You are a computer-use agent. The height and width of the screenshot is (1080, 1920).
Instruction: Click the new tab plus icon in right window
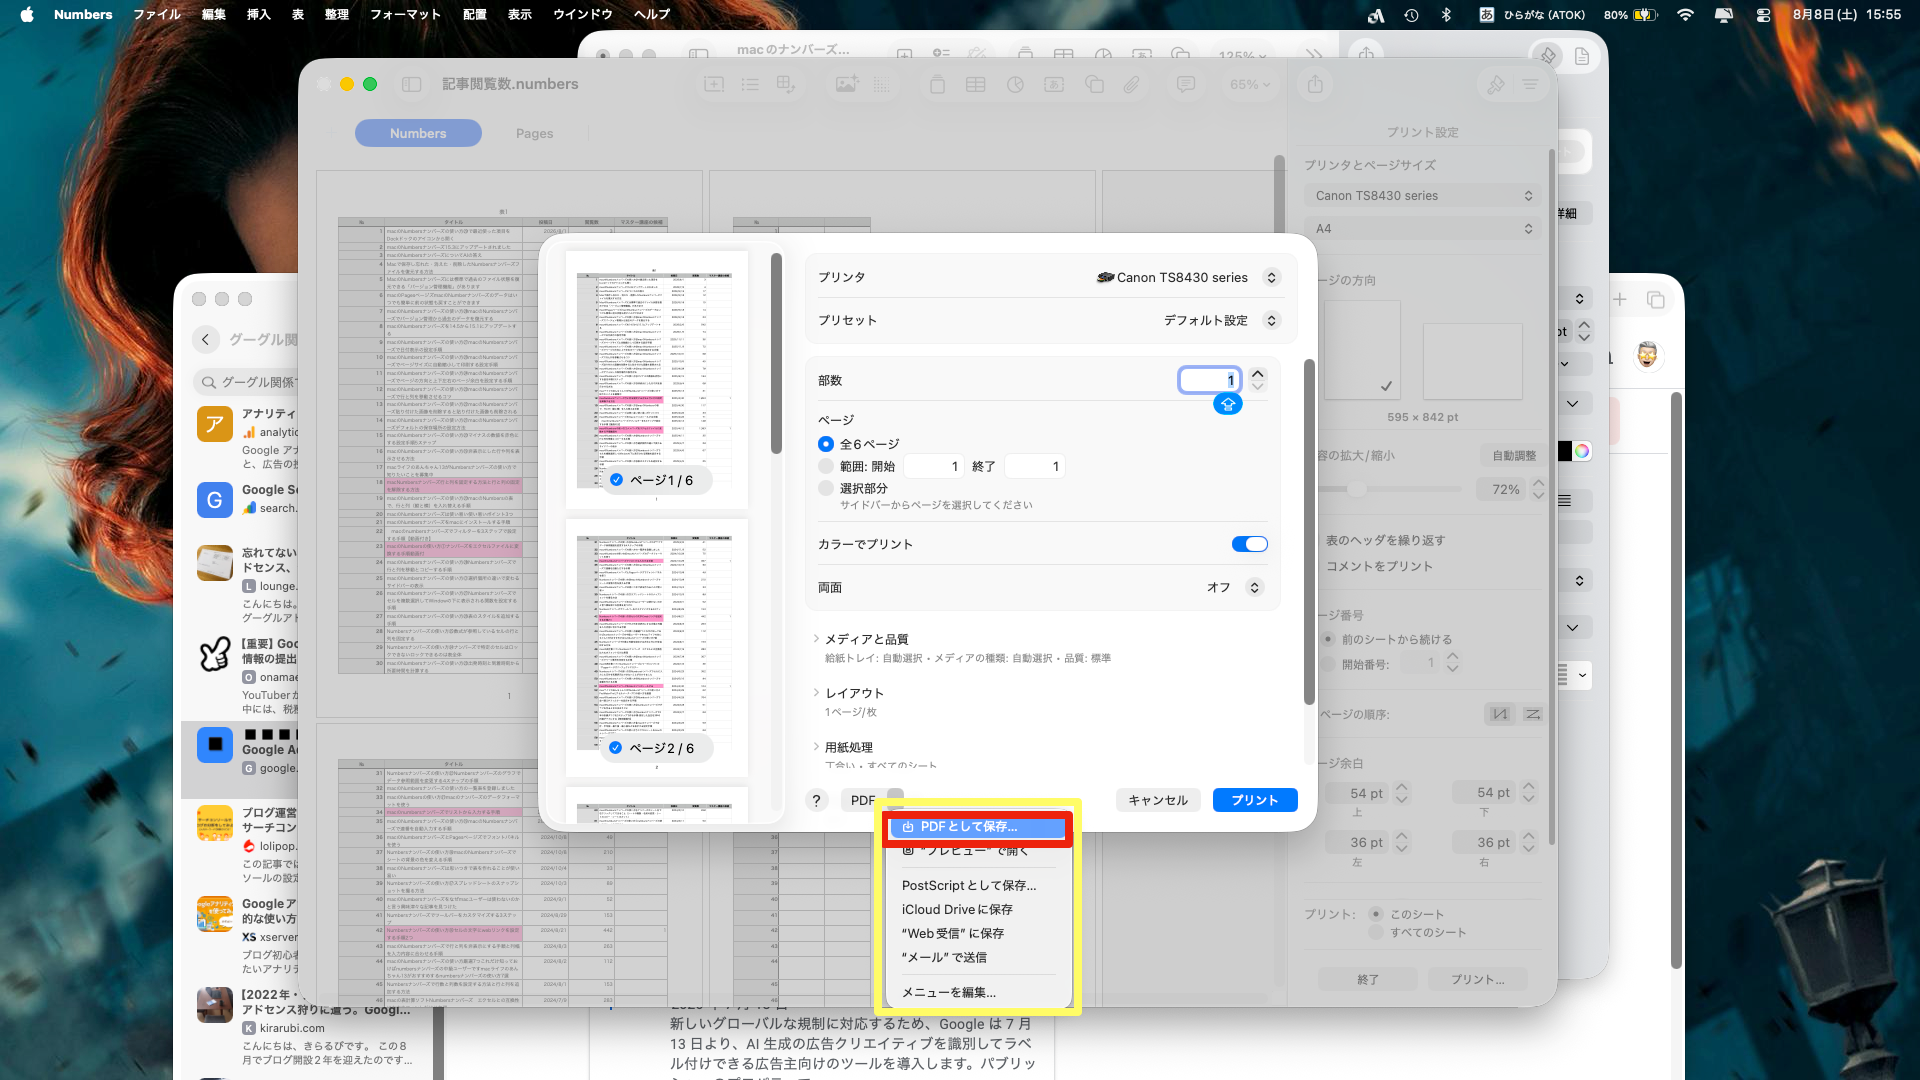(1620, 299)
